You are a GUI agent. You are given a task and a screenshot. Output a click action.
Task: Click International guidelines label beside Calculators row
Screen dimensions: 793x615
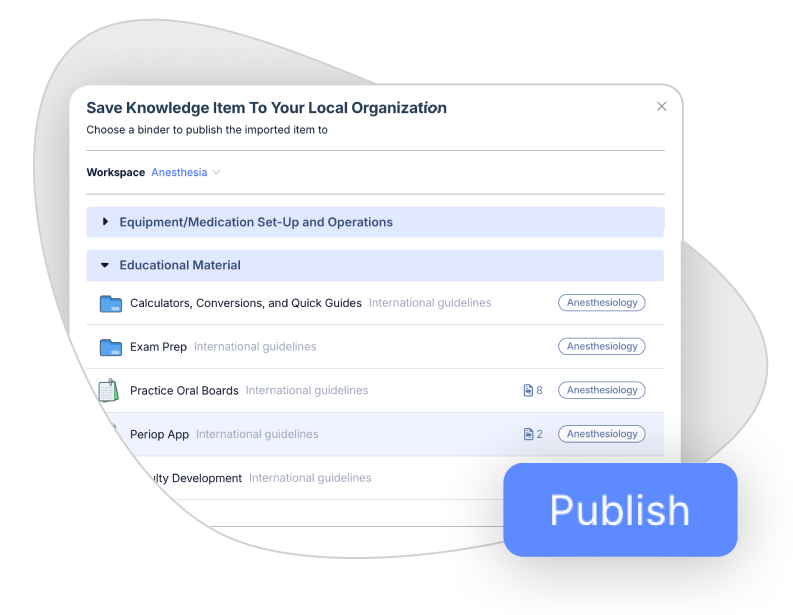[x=430, y=303]
